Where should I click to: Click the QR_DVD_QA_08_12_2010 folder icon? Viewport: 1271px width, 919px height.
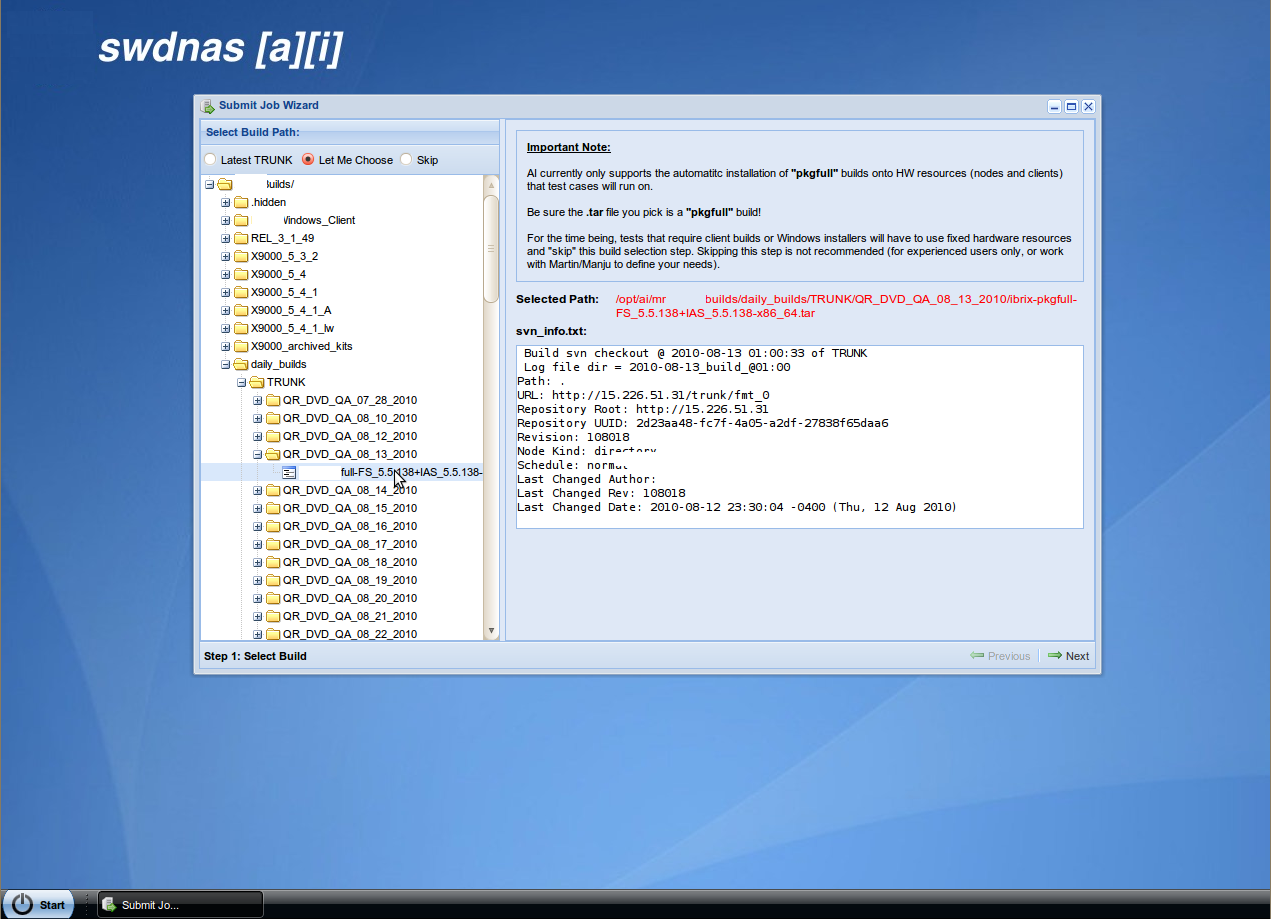pyautogui.click(x=273, y=436)
